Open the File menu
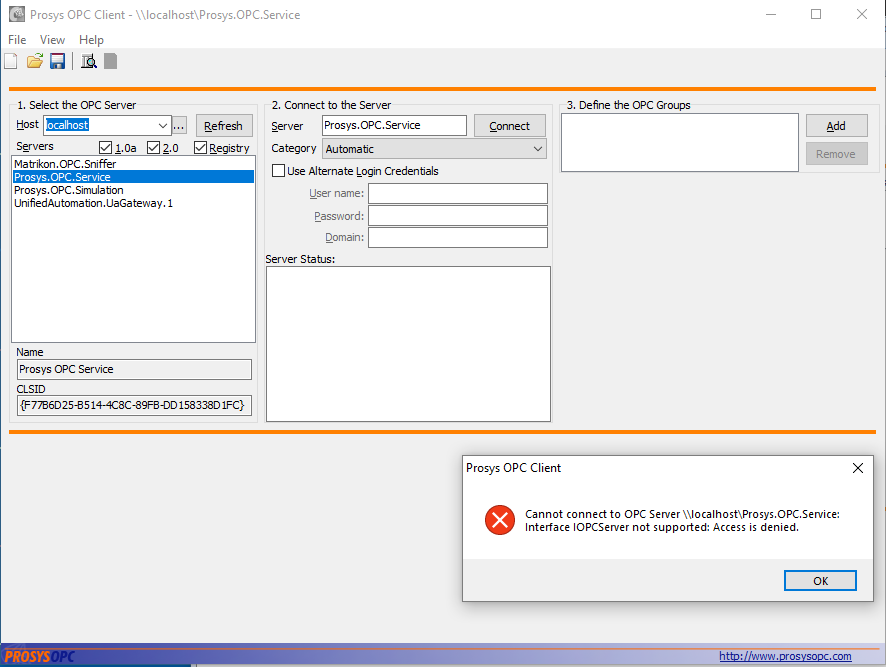886x667 pixels. tap(17, 40)
